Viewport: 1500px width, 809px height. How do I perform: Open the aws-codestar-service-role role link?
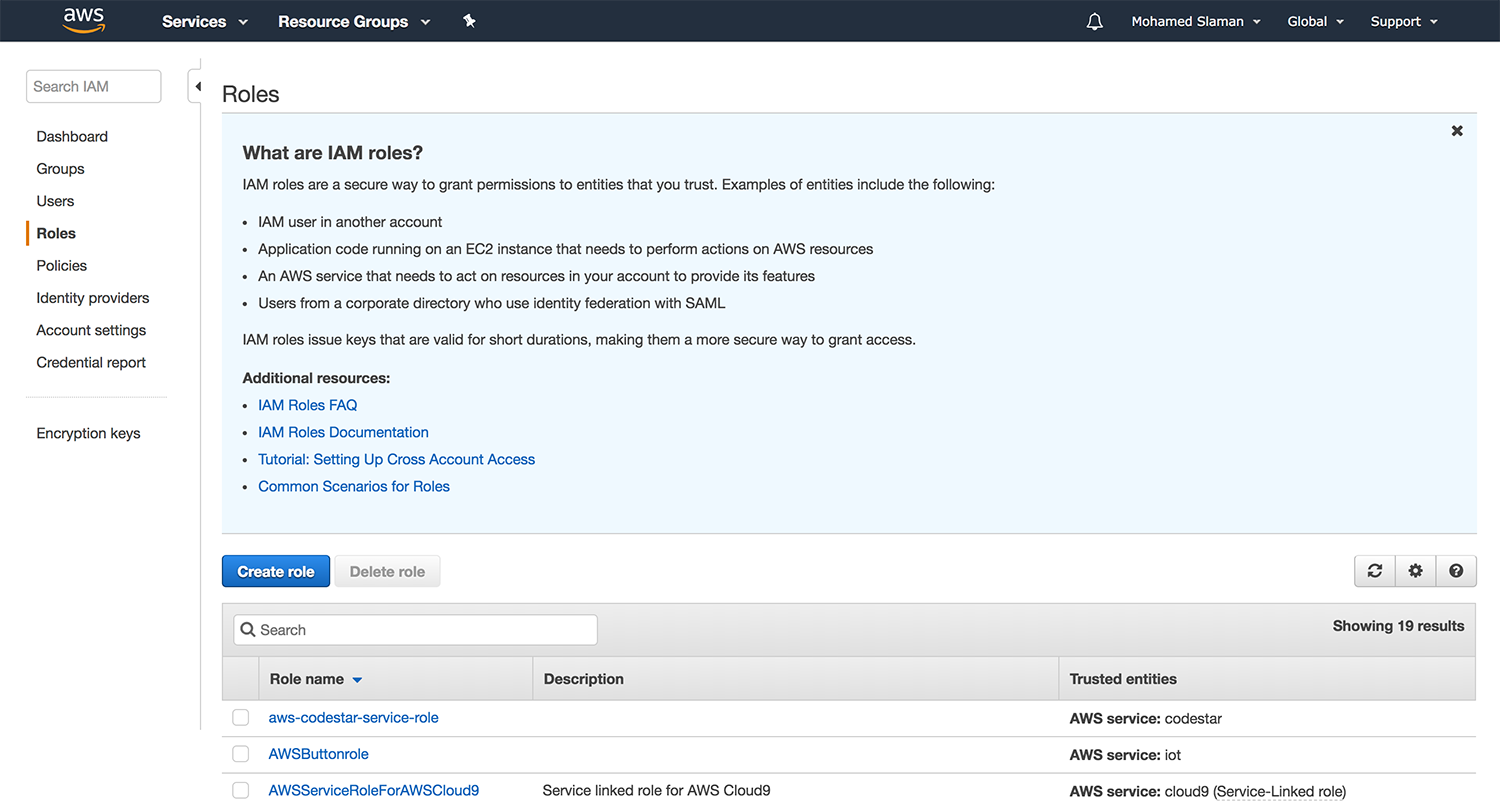click(353, 717)
